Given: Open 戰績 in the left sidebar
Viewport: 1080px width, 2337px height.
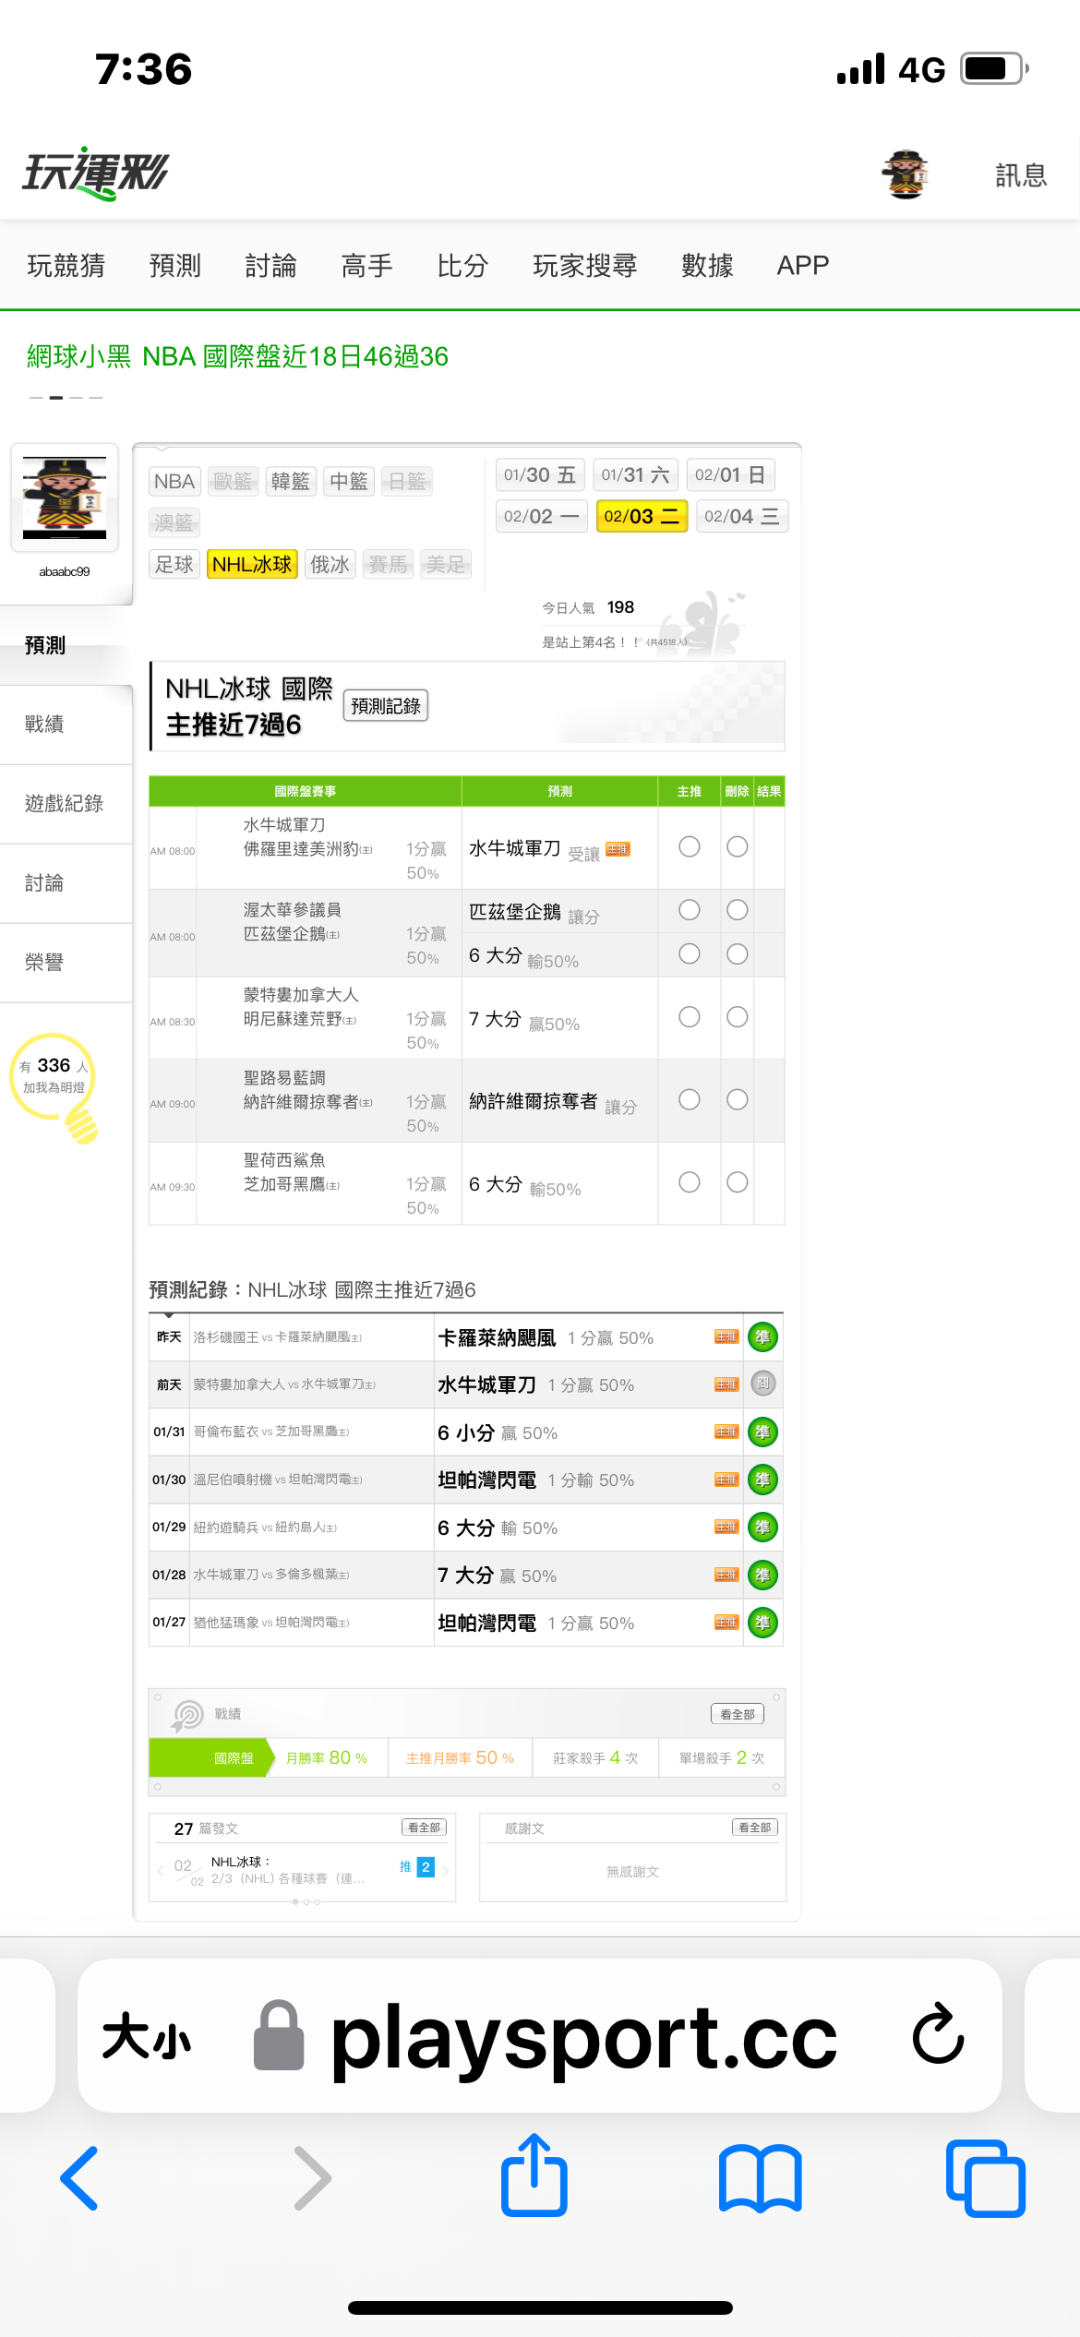Looking at the screenshot, I should [x=66, y=724].
